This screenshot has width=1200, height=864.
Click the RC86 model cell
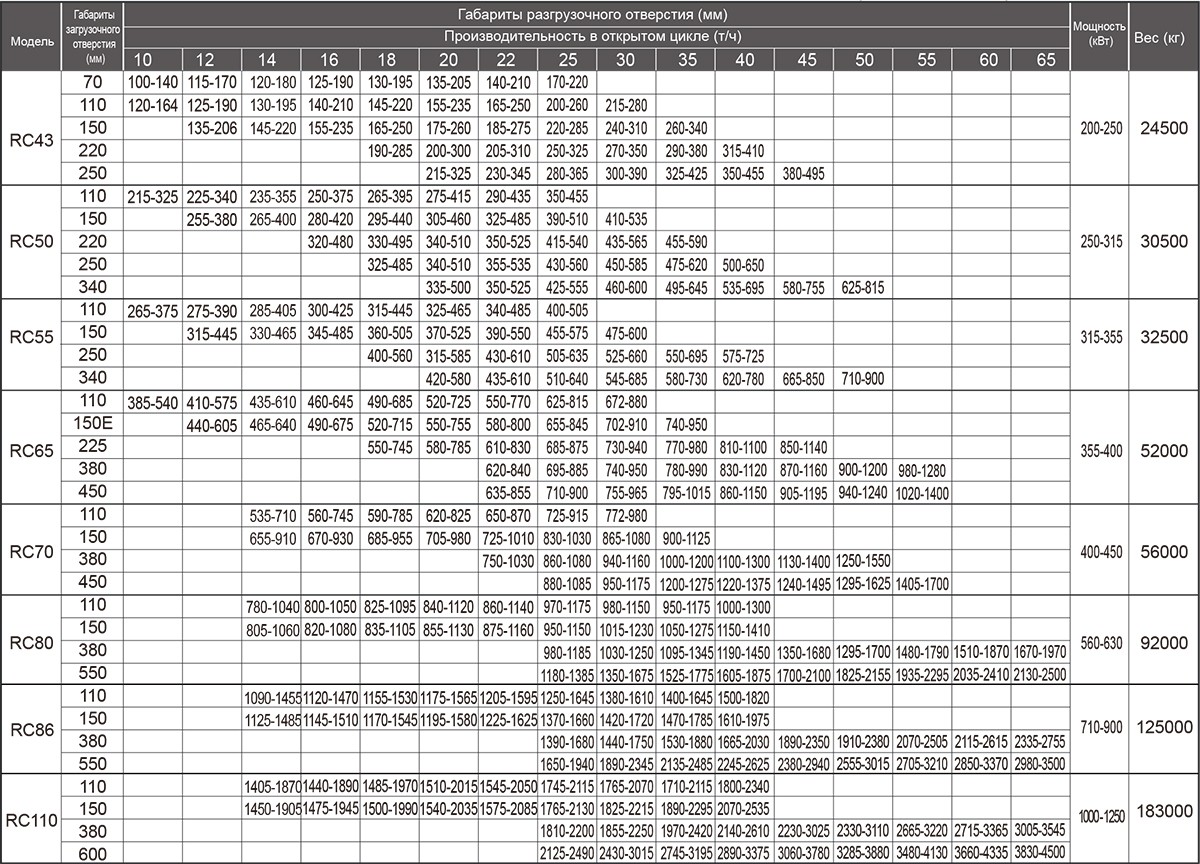[32, 728]
